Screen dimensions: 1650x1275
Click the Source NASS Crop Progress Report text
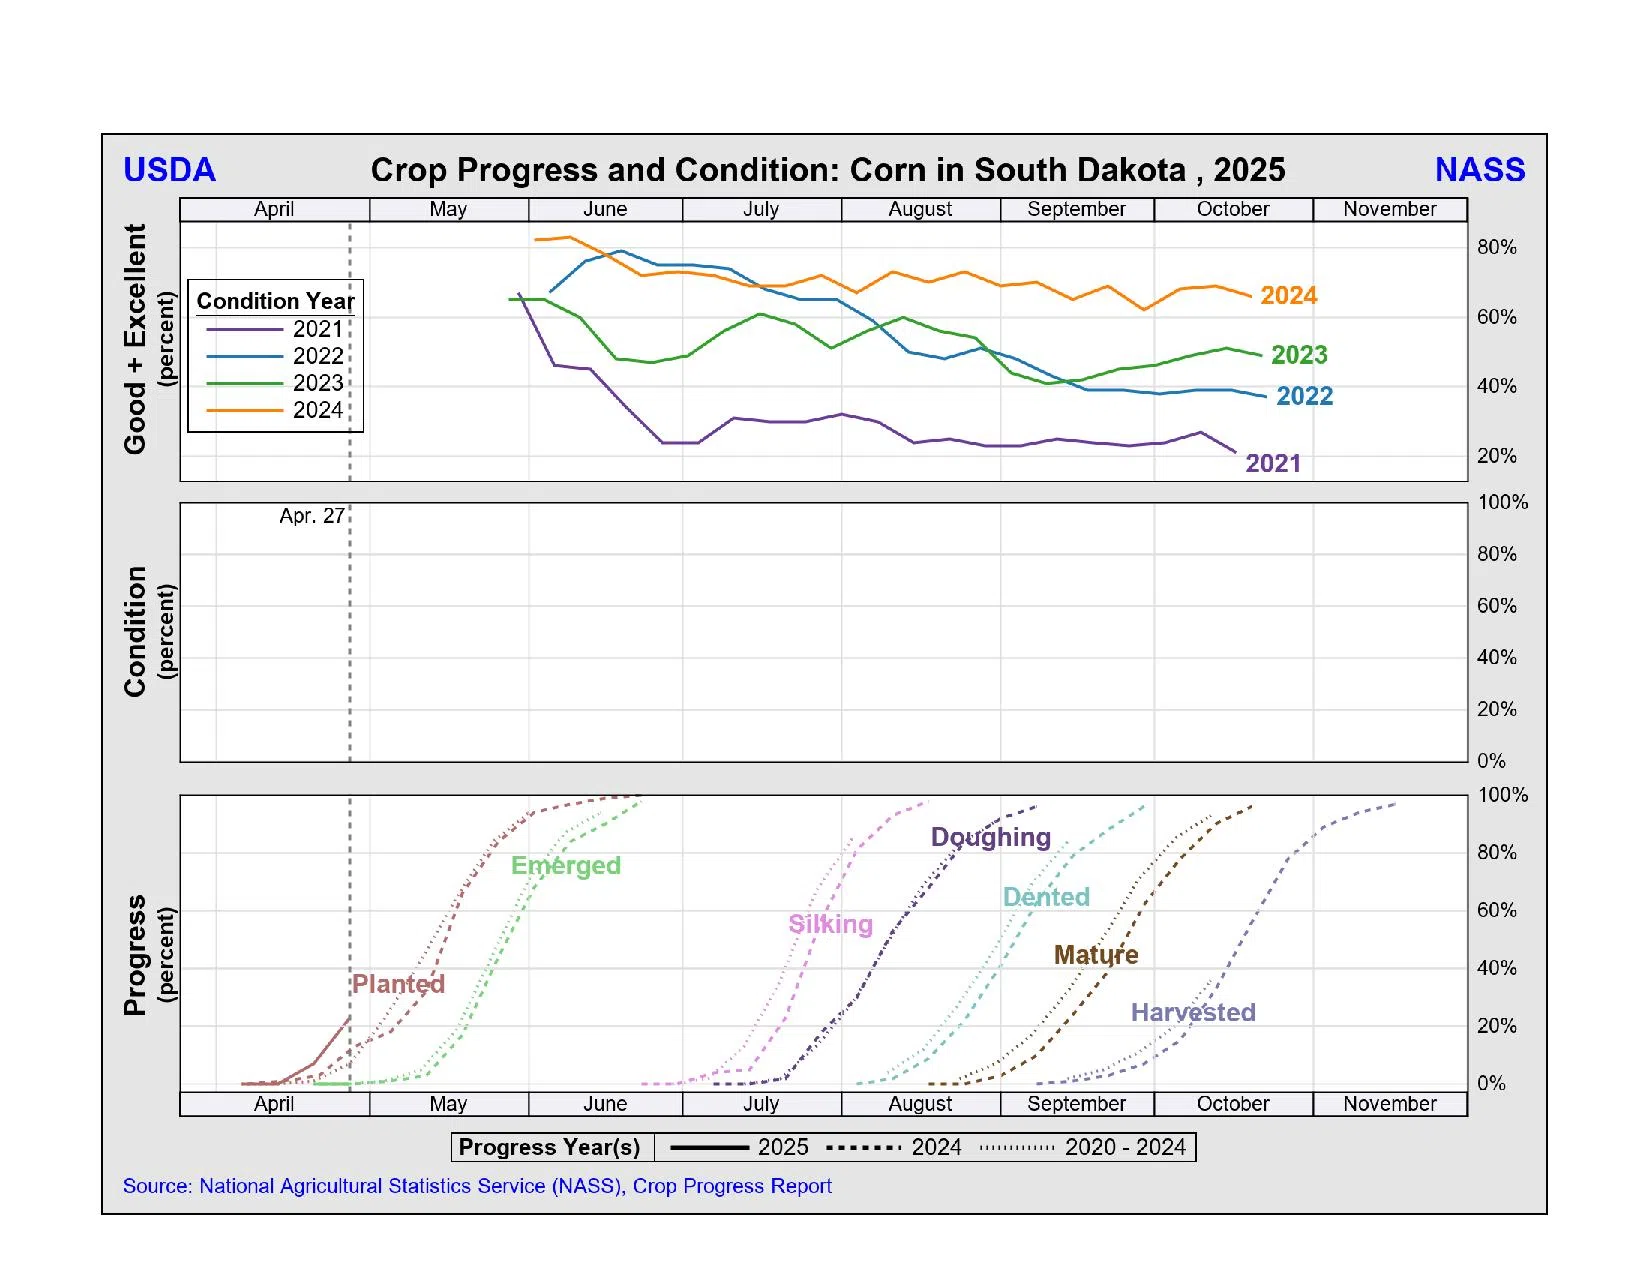click(477, 1186)
